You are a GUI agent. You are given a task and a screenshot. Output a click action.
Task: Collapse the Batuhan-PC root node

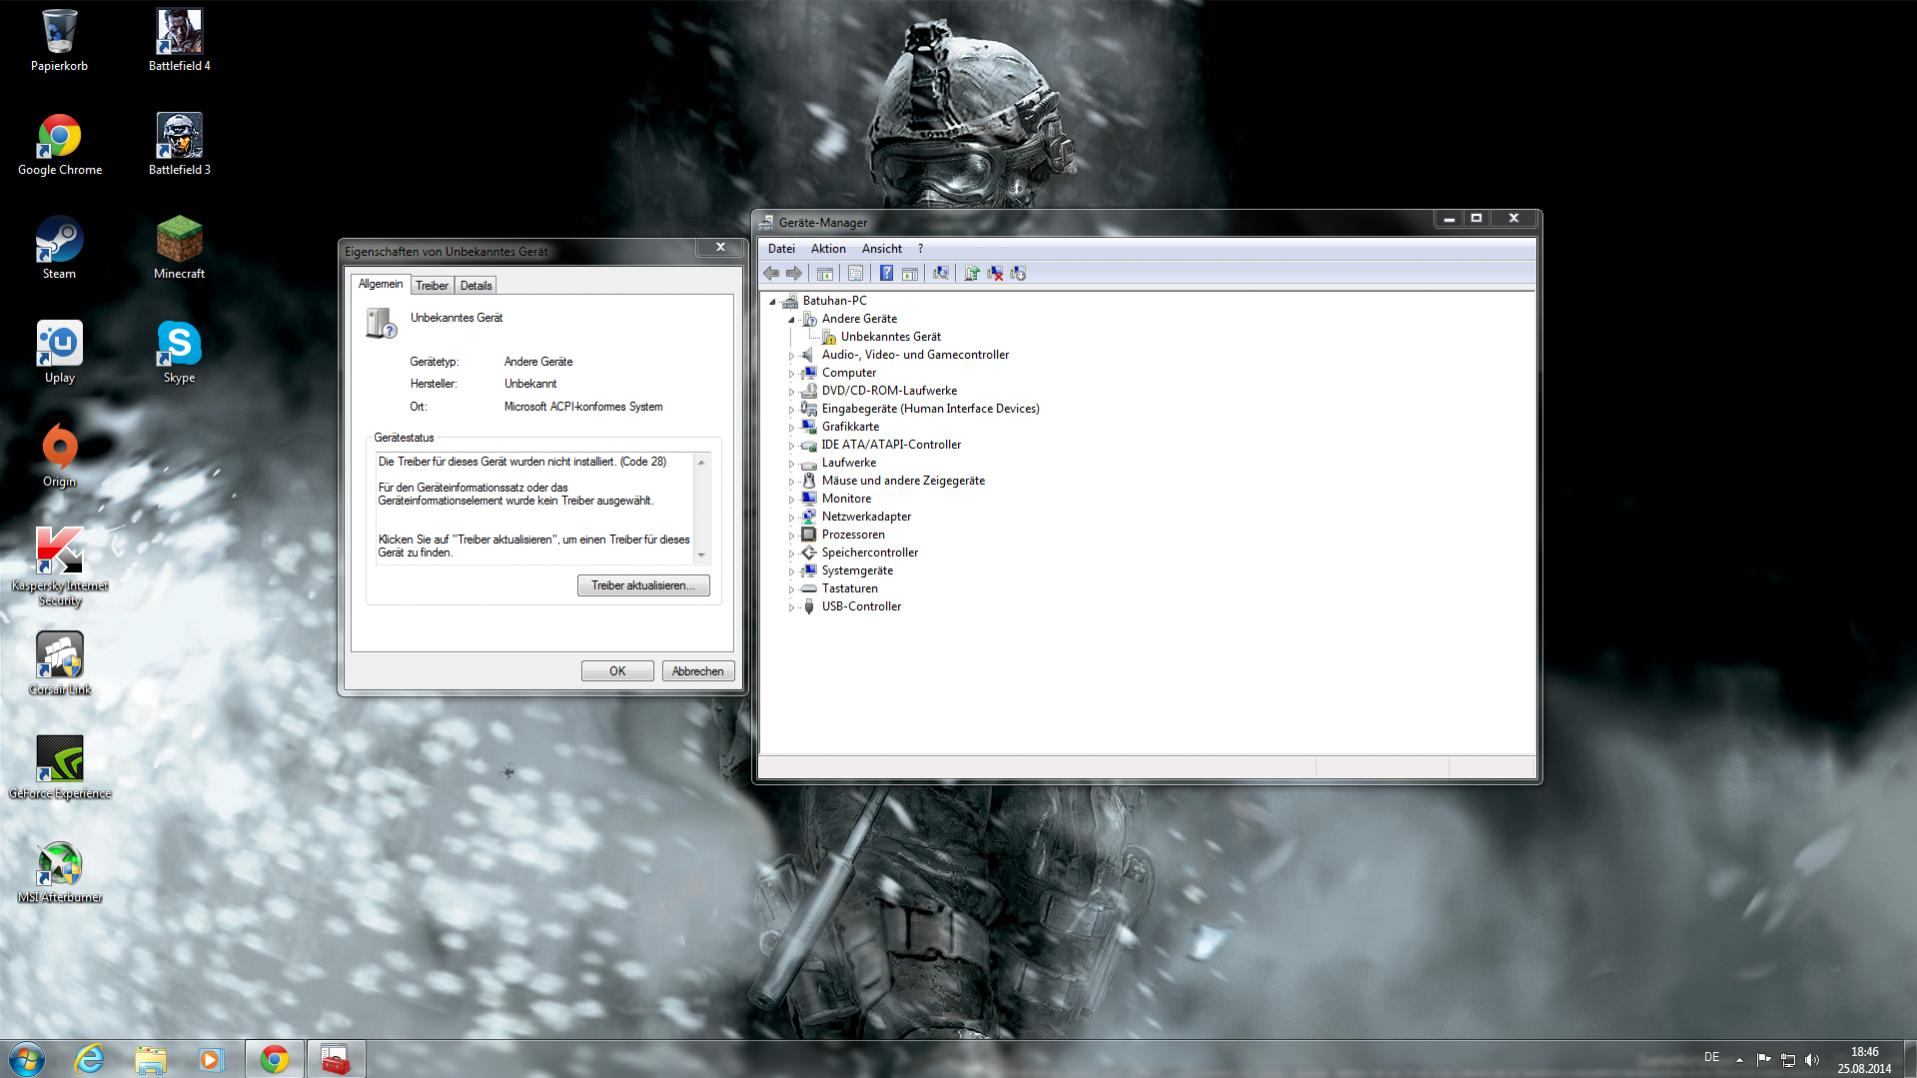[772, 301]
